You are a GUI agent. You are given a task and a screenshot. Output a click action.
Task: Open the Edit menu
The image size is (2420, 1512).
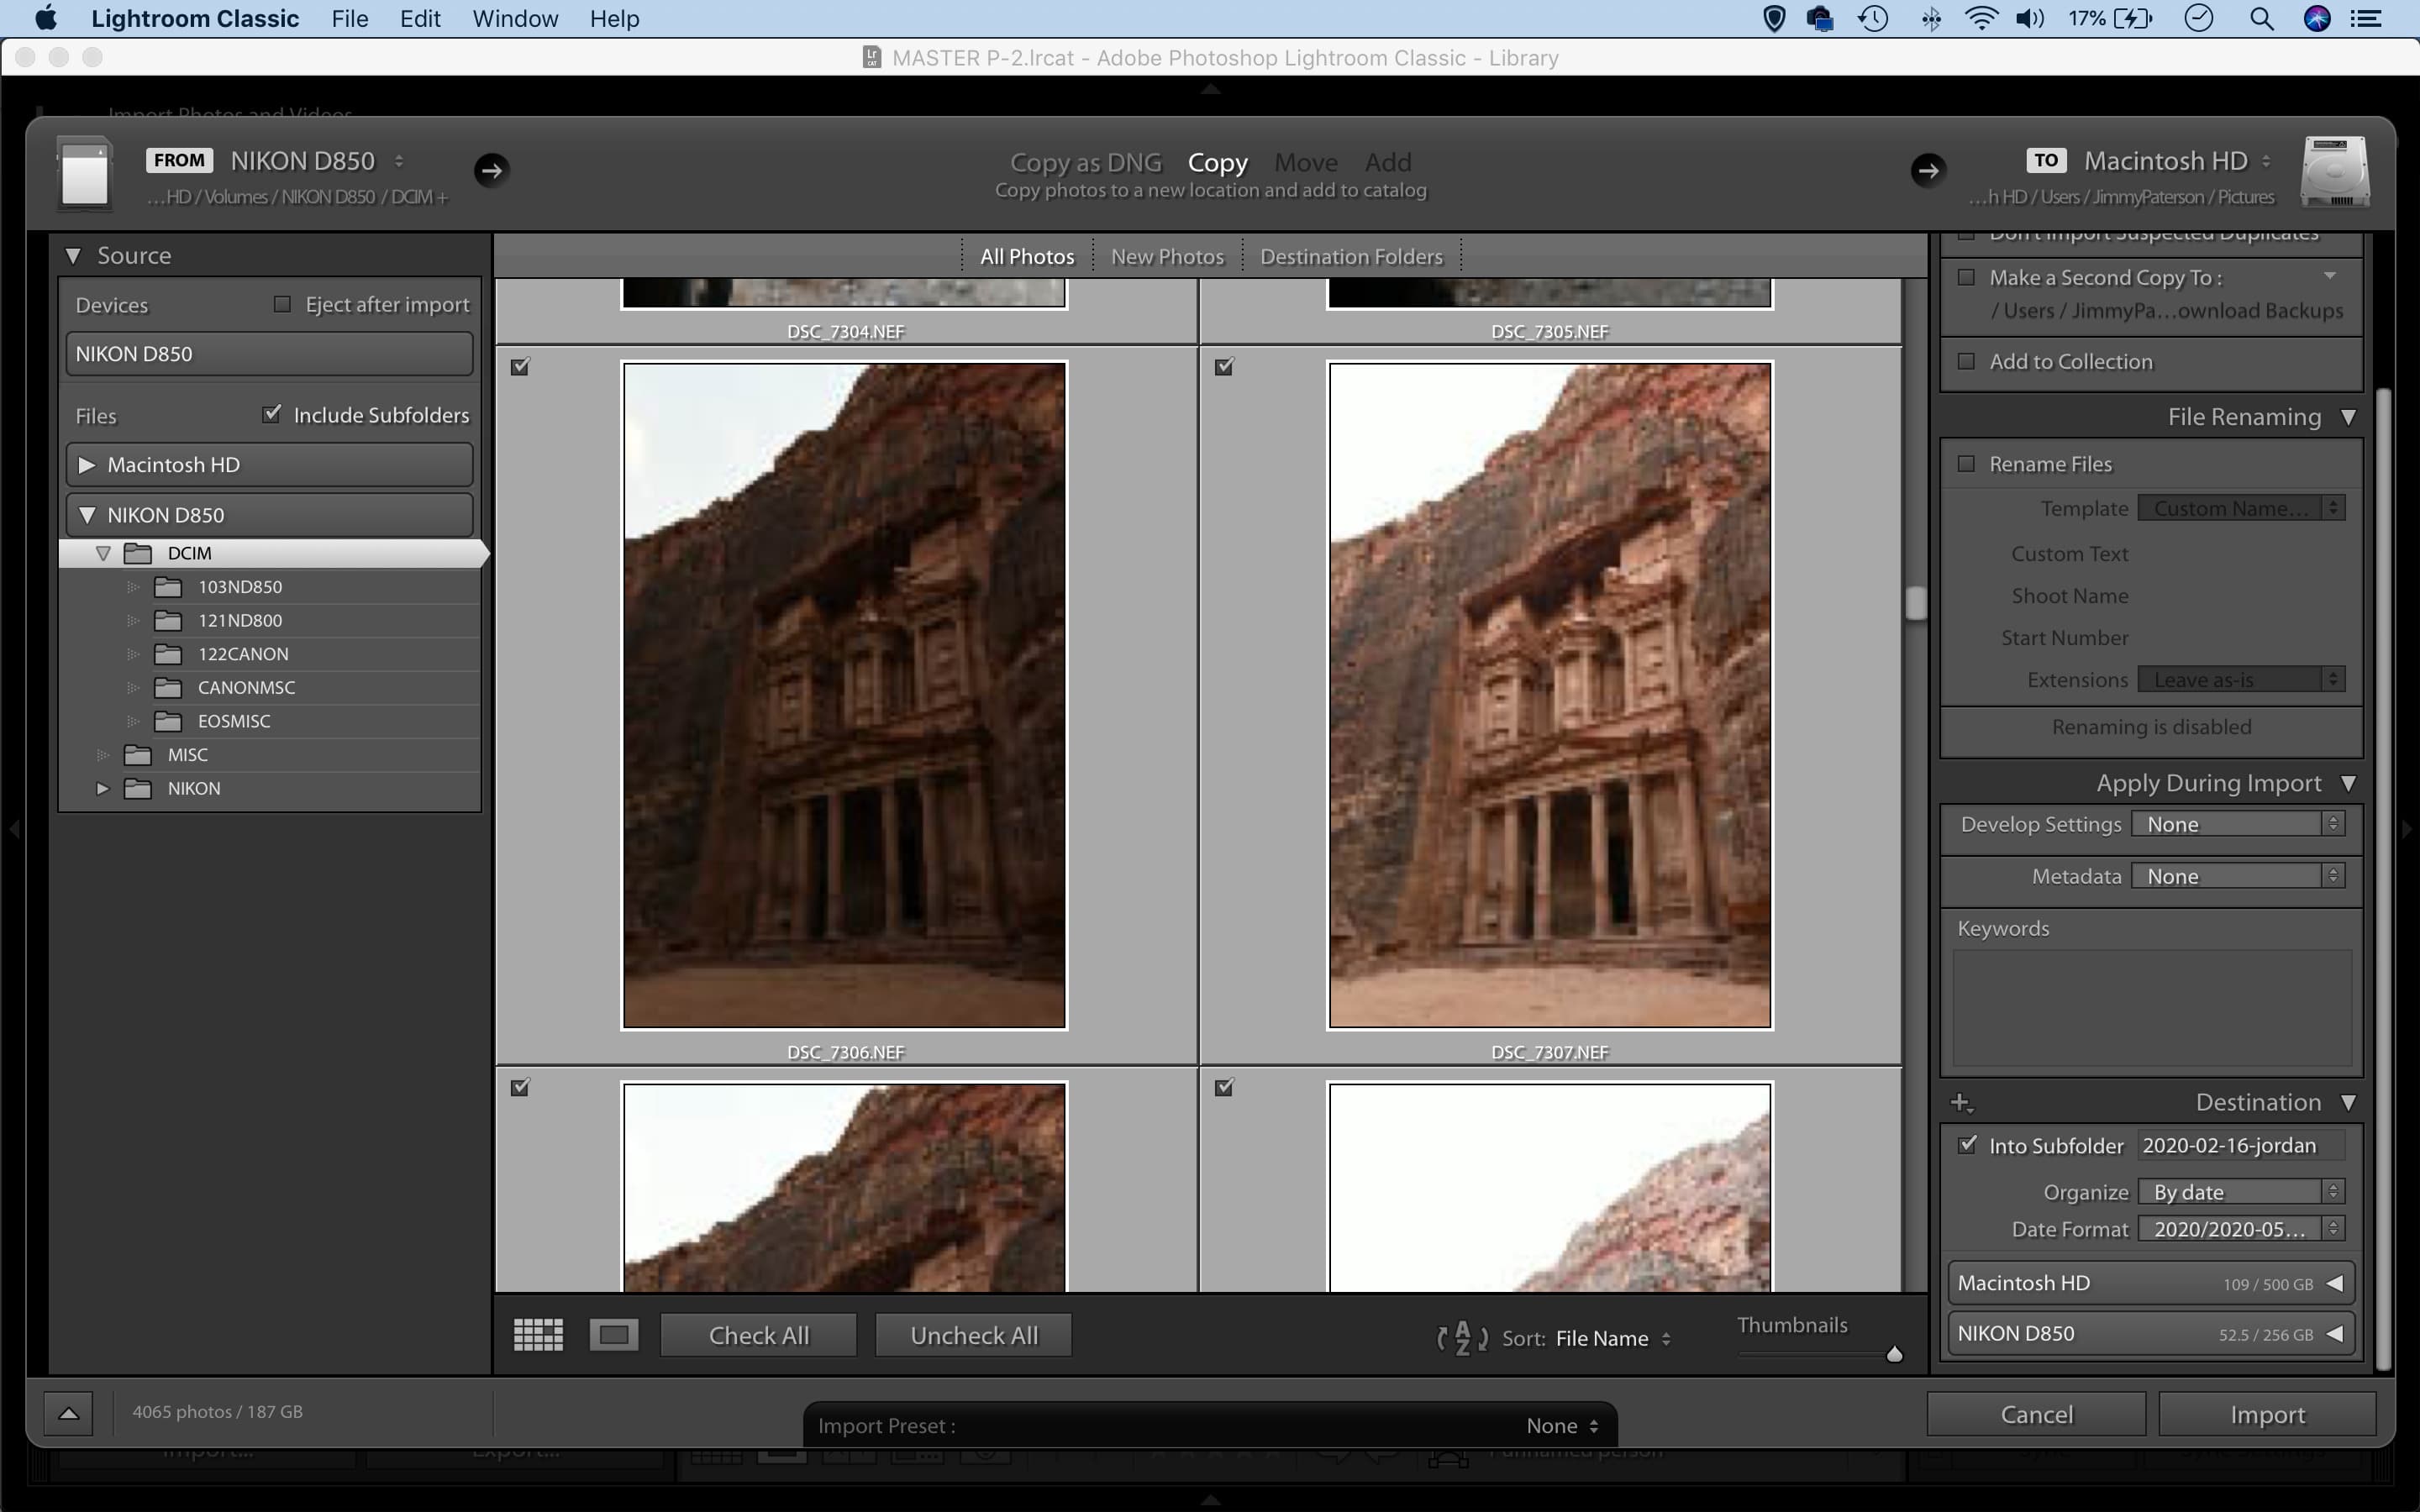pyautogui.click(x=420, y=18)
